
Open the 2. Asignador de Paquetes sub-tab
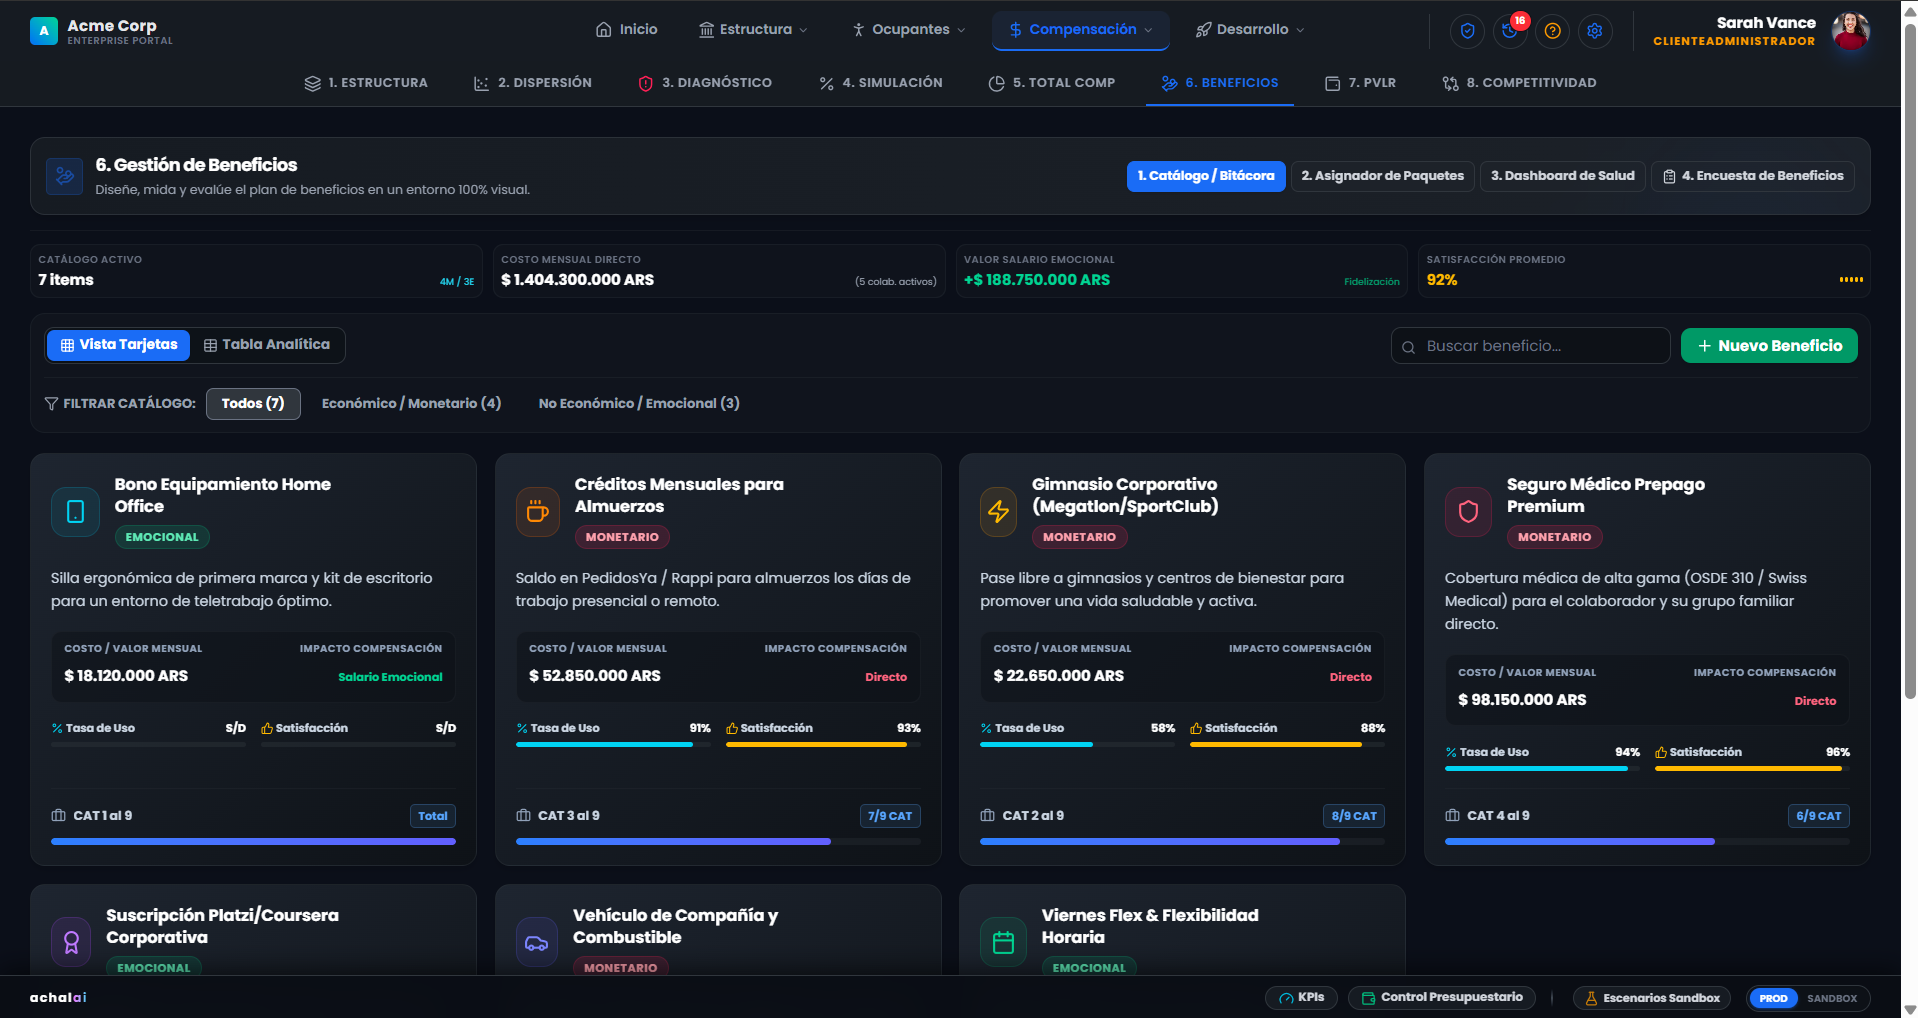pyautogui.click(x=1383, y=177)
